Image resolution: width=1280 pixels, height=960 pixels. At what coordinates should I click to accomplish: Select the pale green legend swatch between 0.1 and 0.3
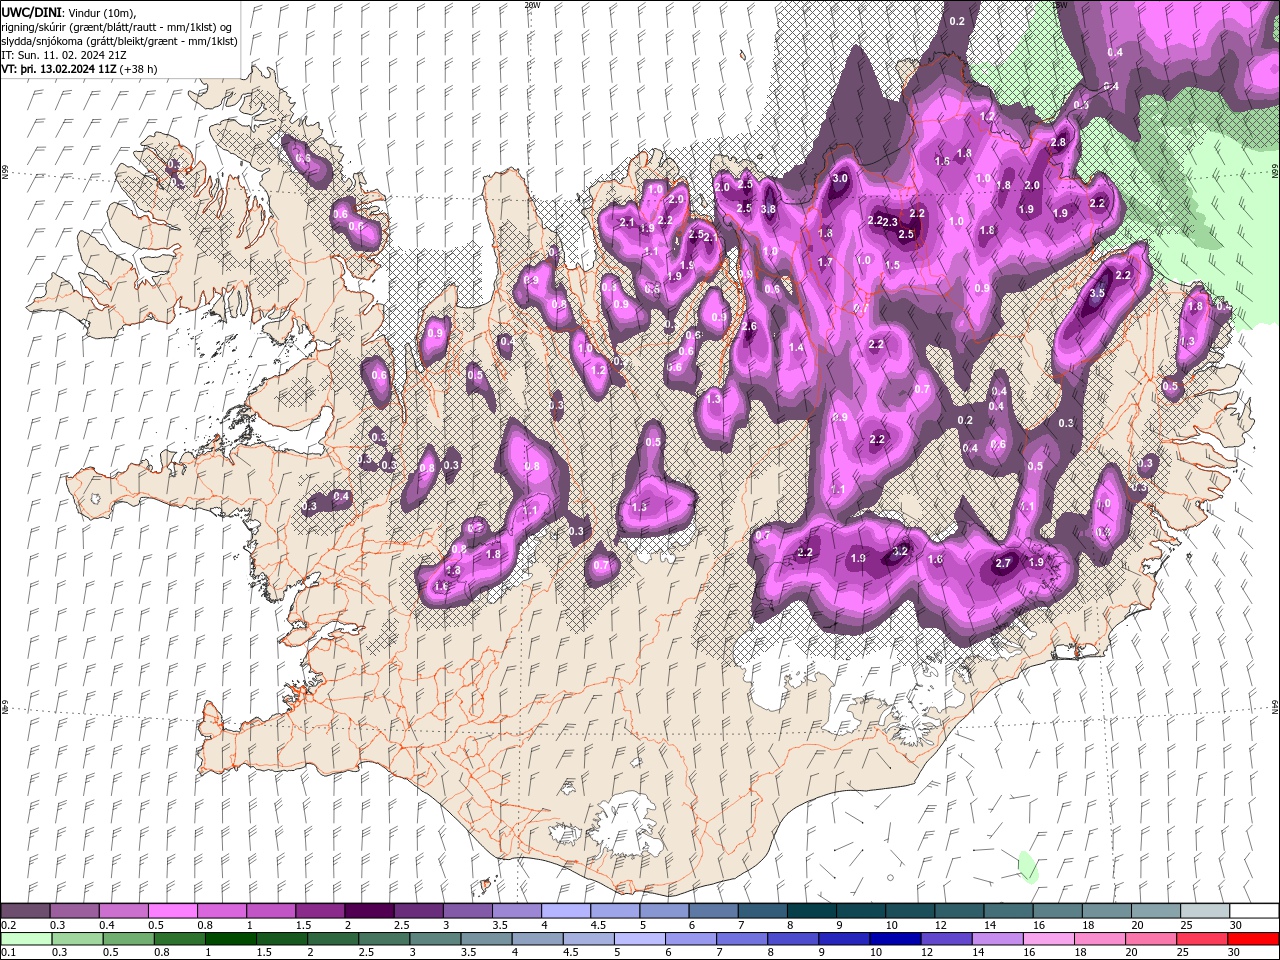25,939
